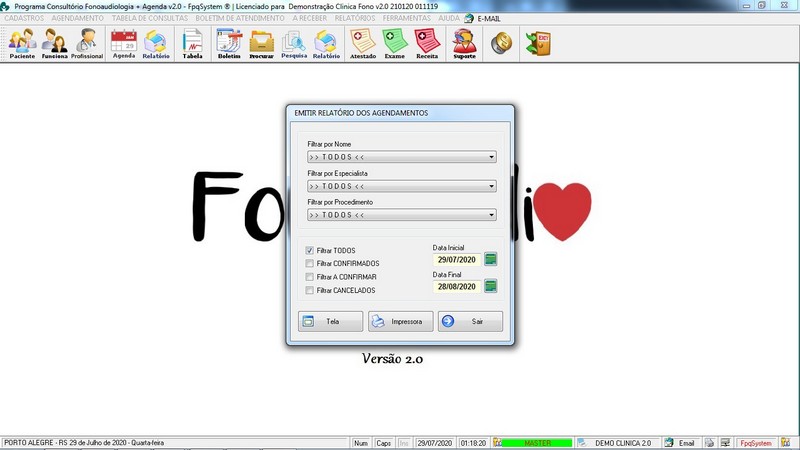Click the Pesquisa magnifier icon

(294, 44)
